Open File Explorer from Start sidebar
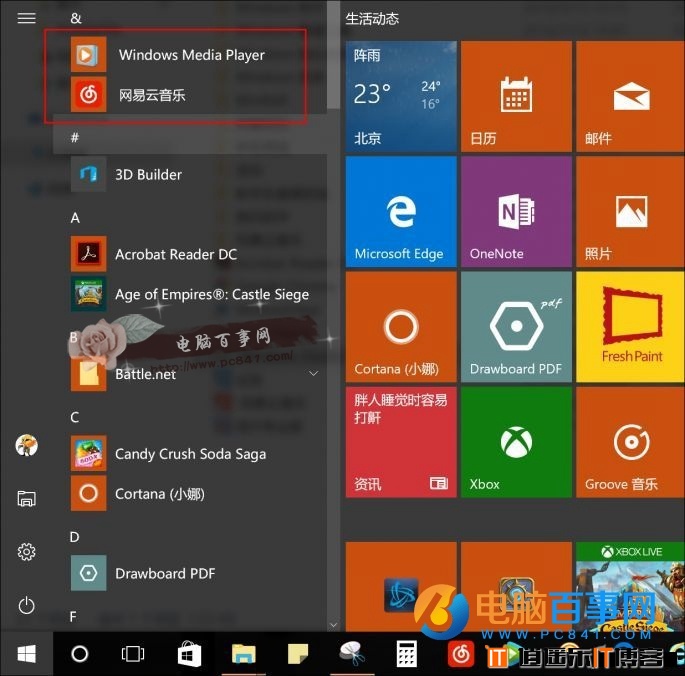This screenshot has width=685, height=676. (26, 498)
